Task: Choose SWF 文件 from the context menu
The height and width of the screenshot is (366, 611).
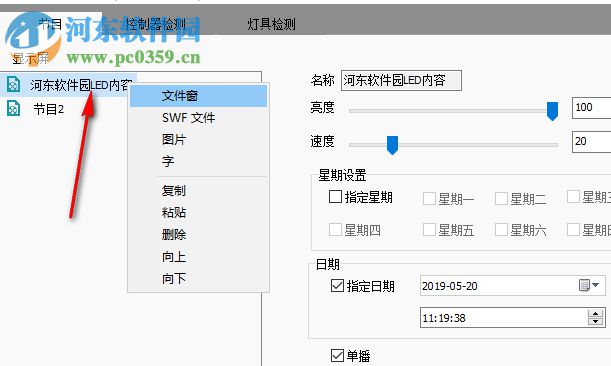Action: click(198, 118)
